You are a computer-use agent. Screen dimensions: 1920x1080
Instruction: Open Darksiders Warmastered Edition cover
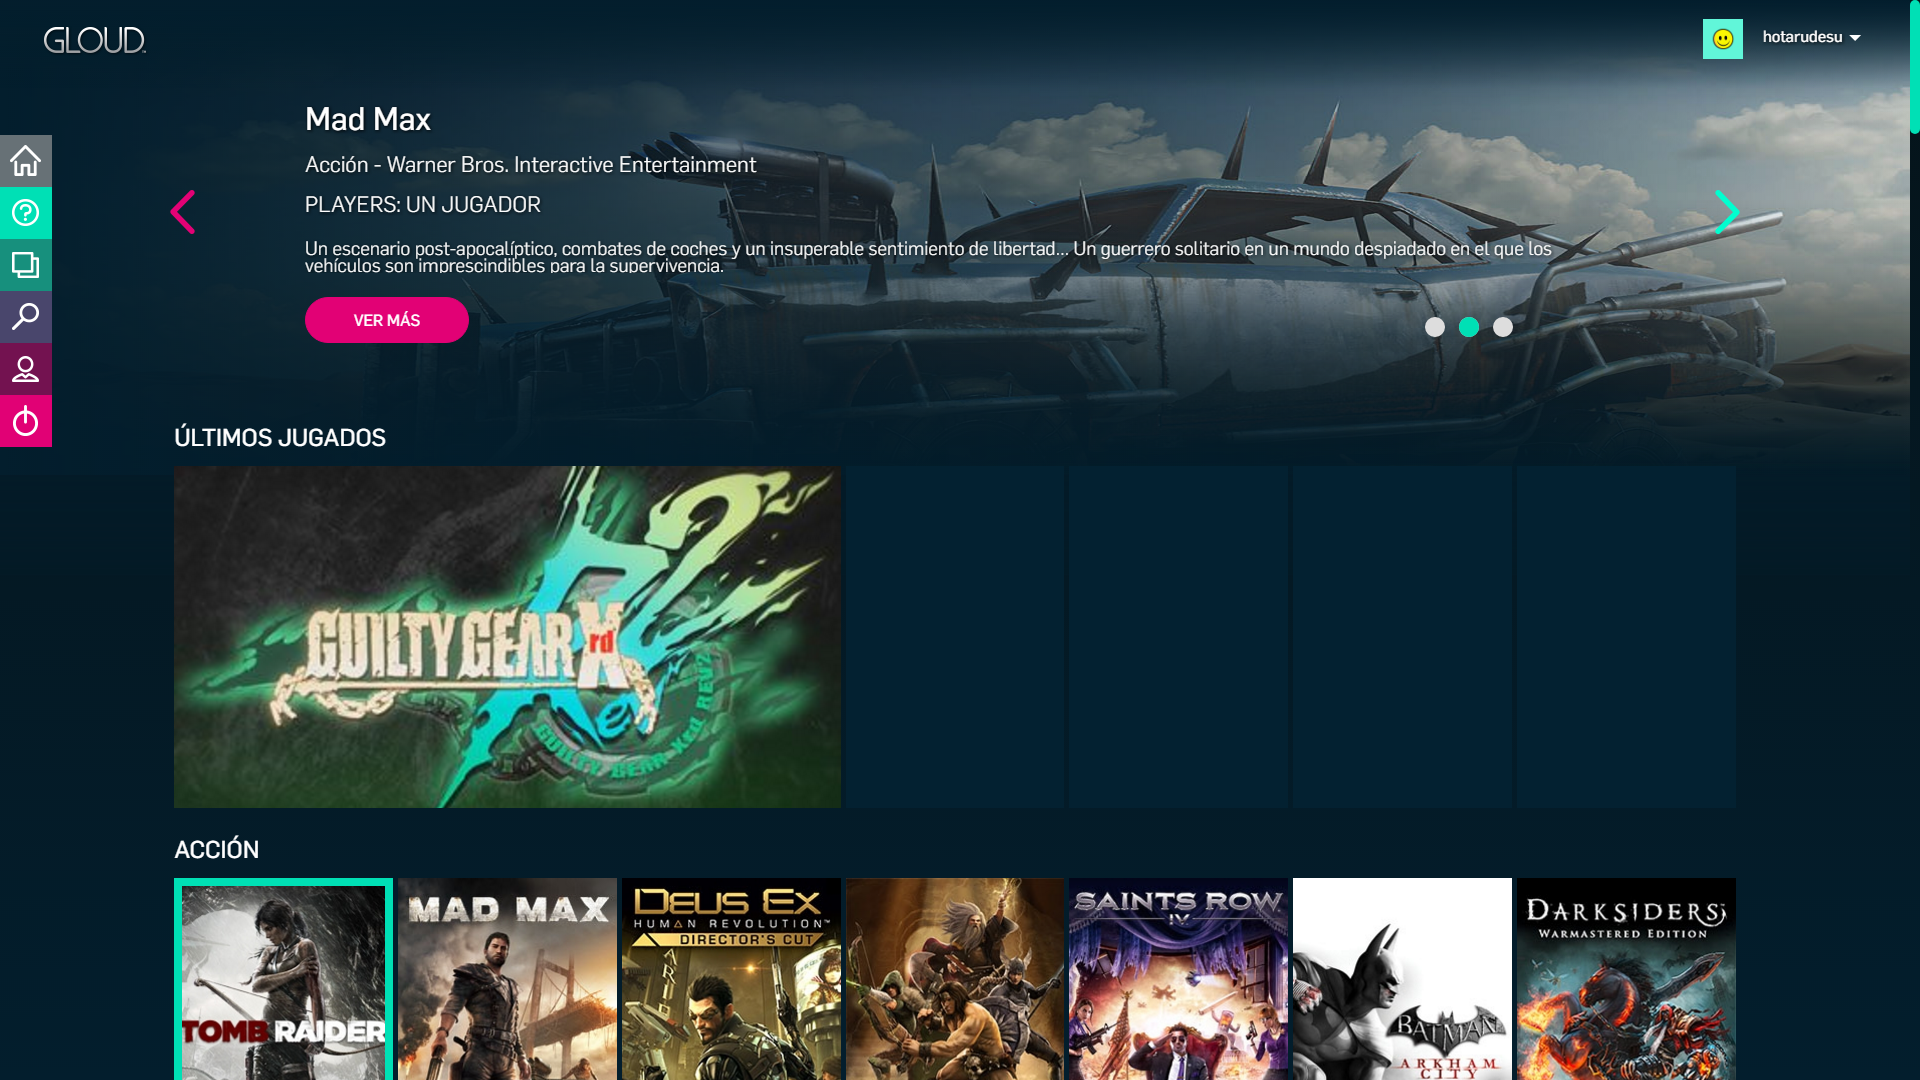point(1626,980)
